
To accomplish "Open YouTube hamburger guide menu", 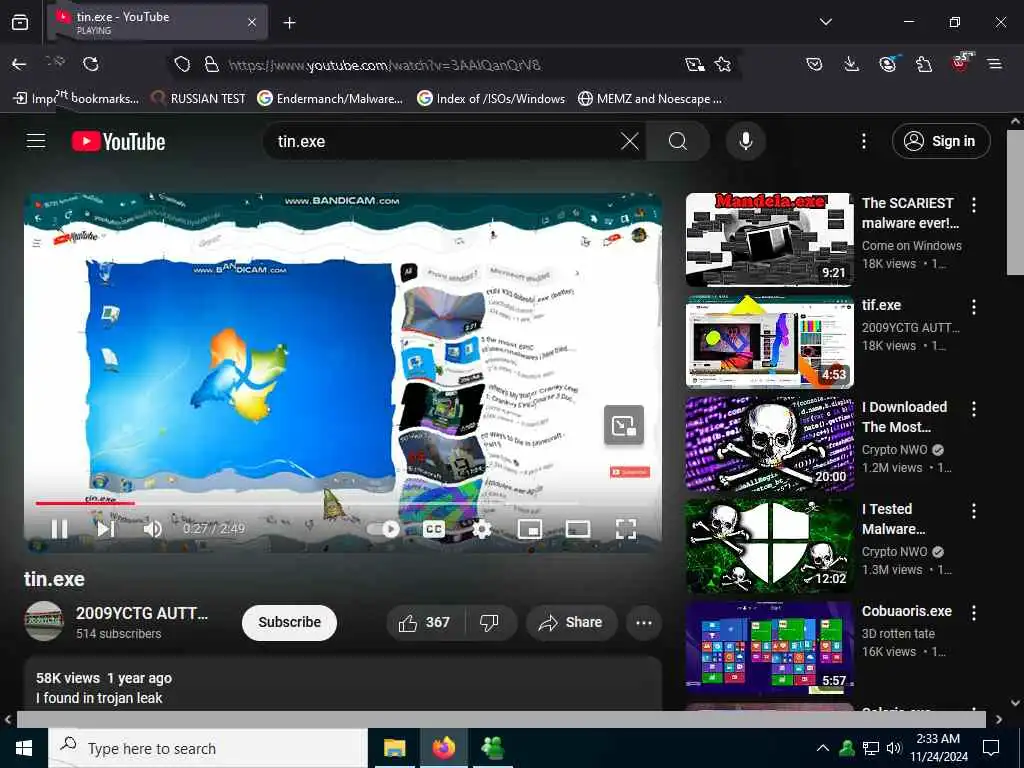I will [x=36, y=140].
